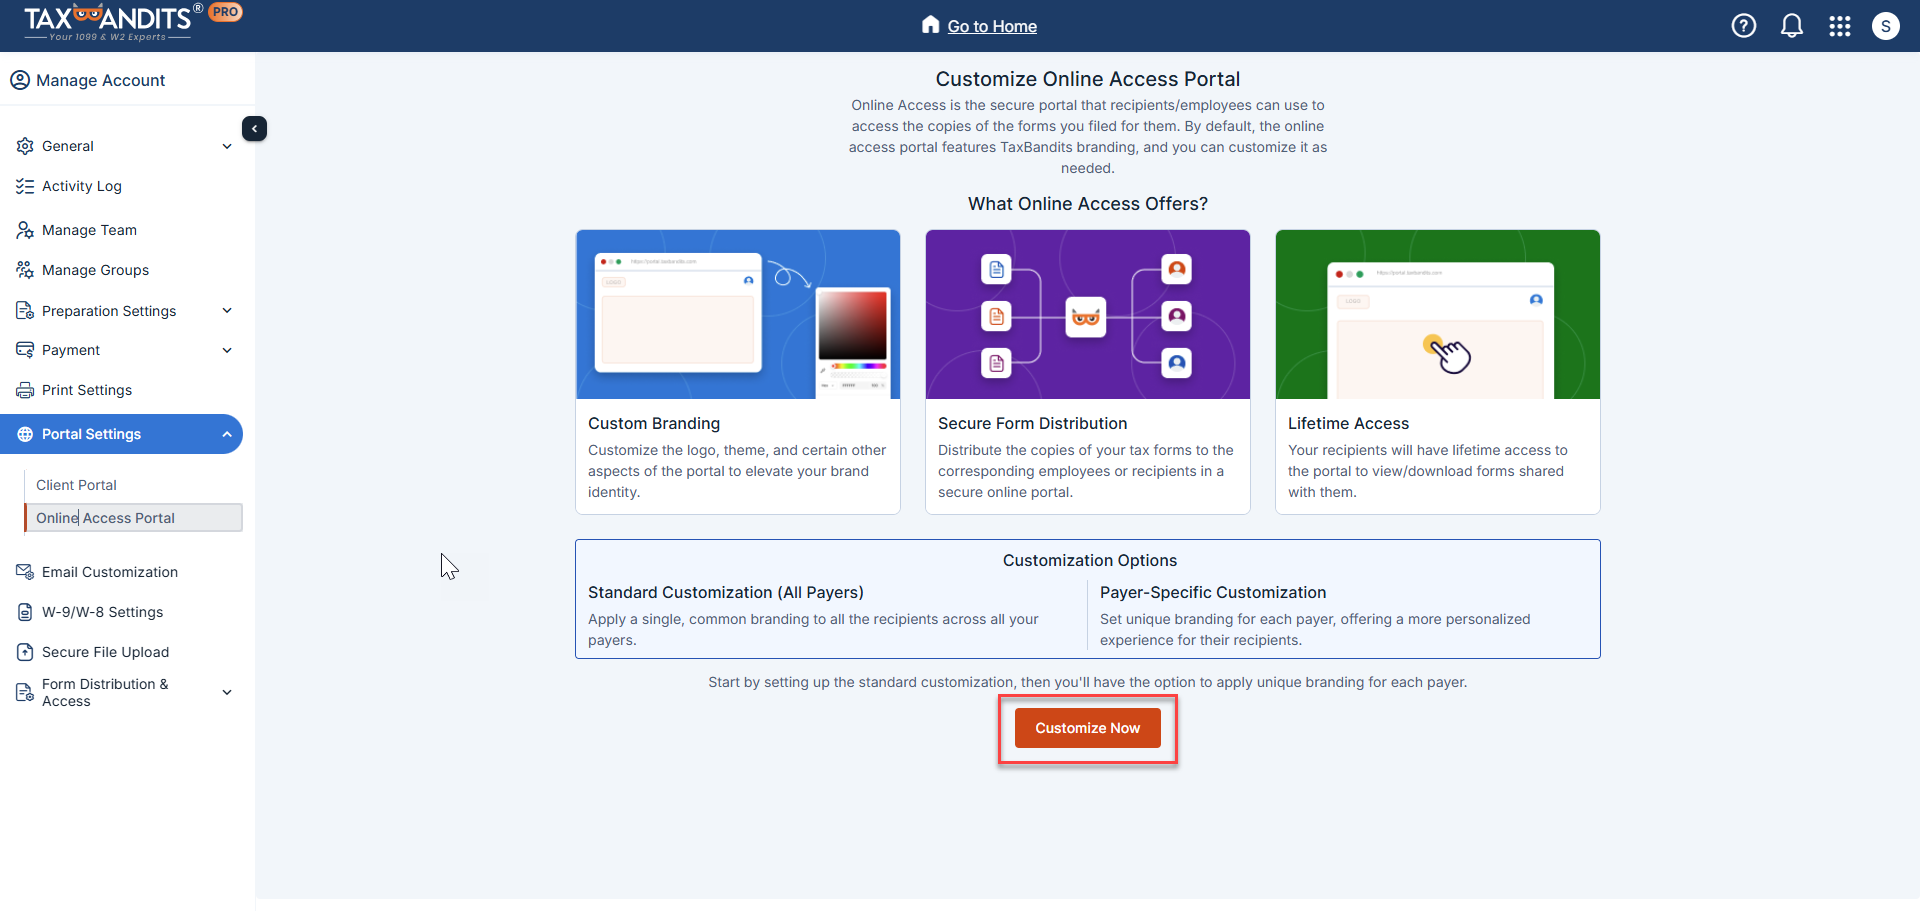Image resolution: width=1920 pixels, height=911 pixels.
Task: Click the PRO badge next to logo
Action: tap(226, 12)
